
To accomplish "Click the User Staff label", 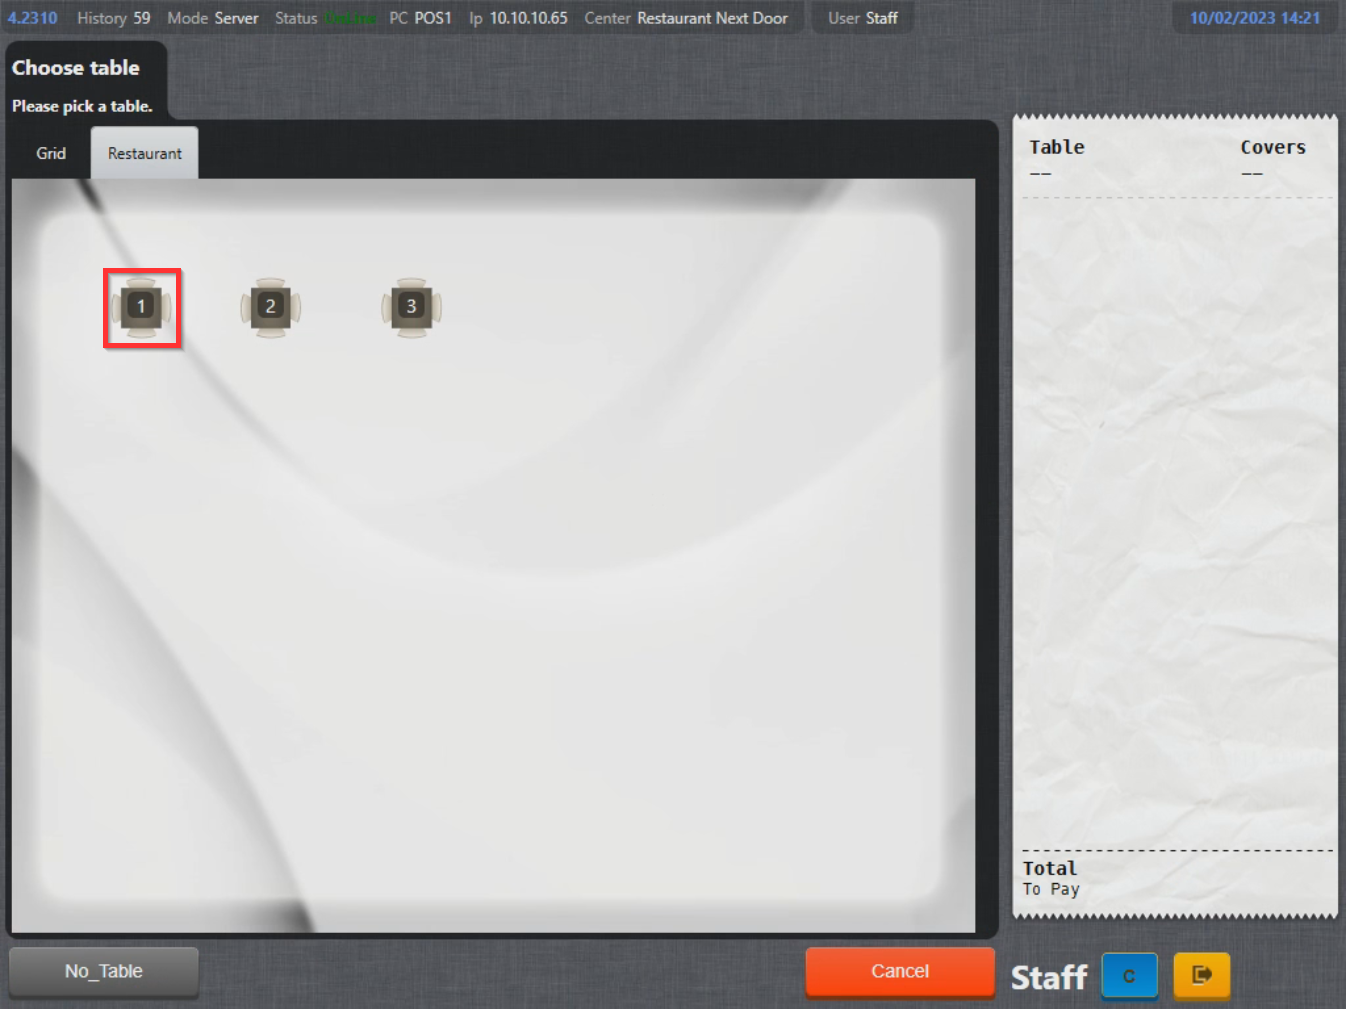I will (x=863, y=18).
